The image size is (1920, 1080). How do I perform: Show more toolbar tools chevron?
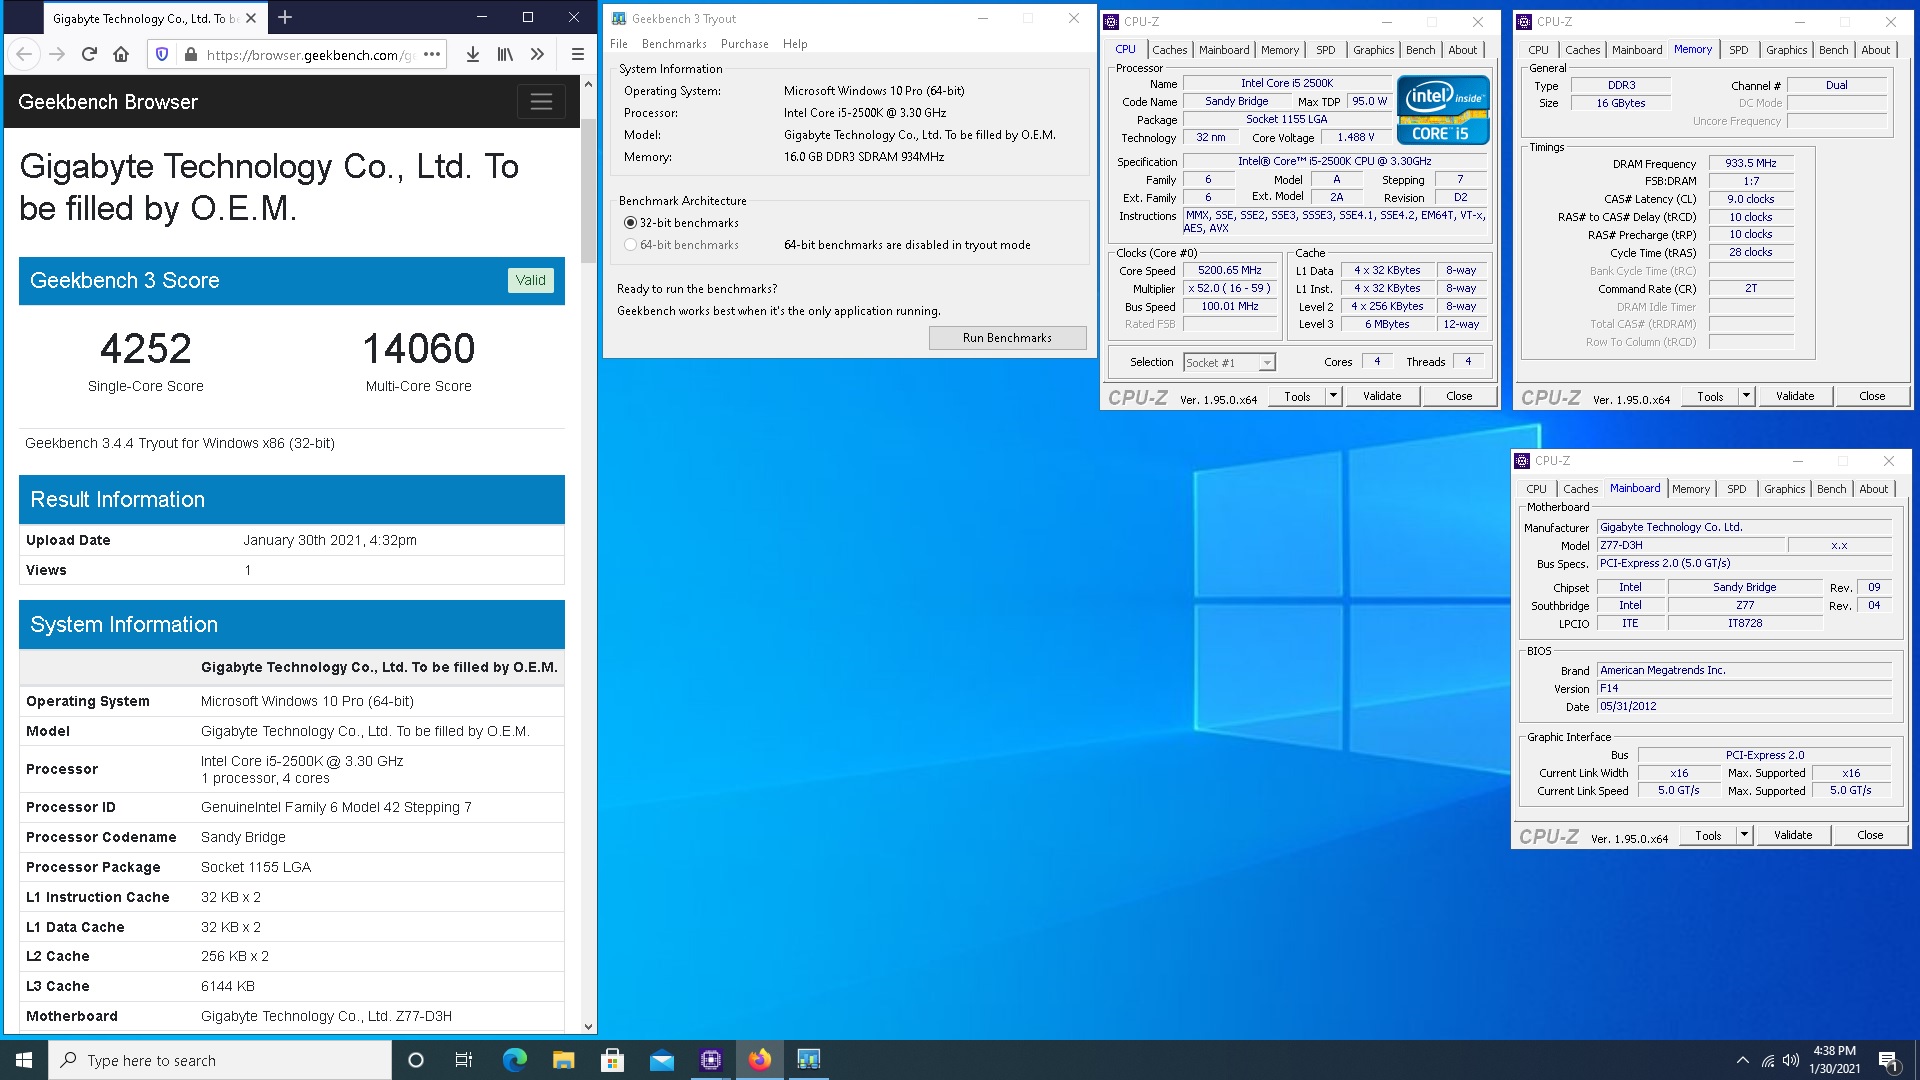tap(537, 54)
